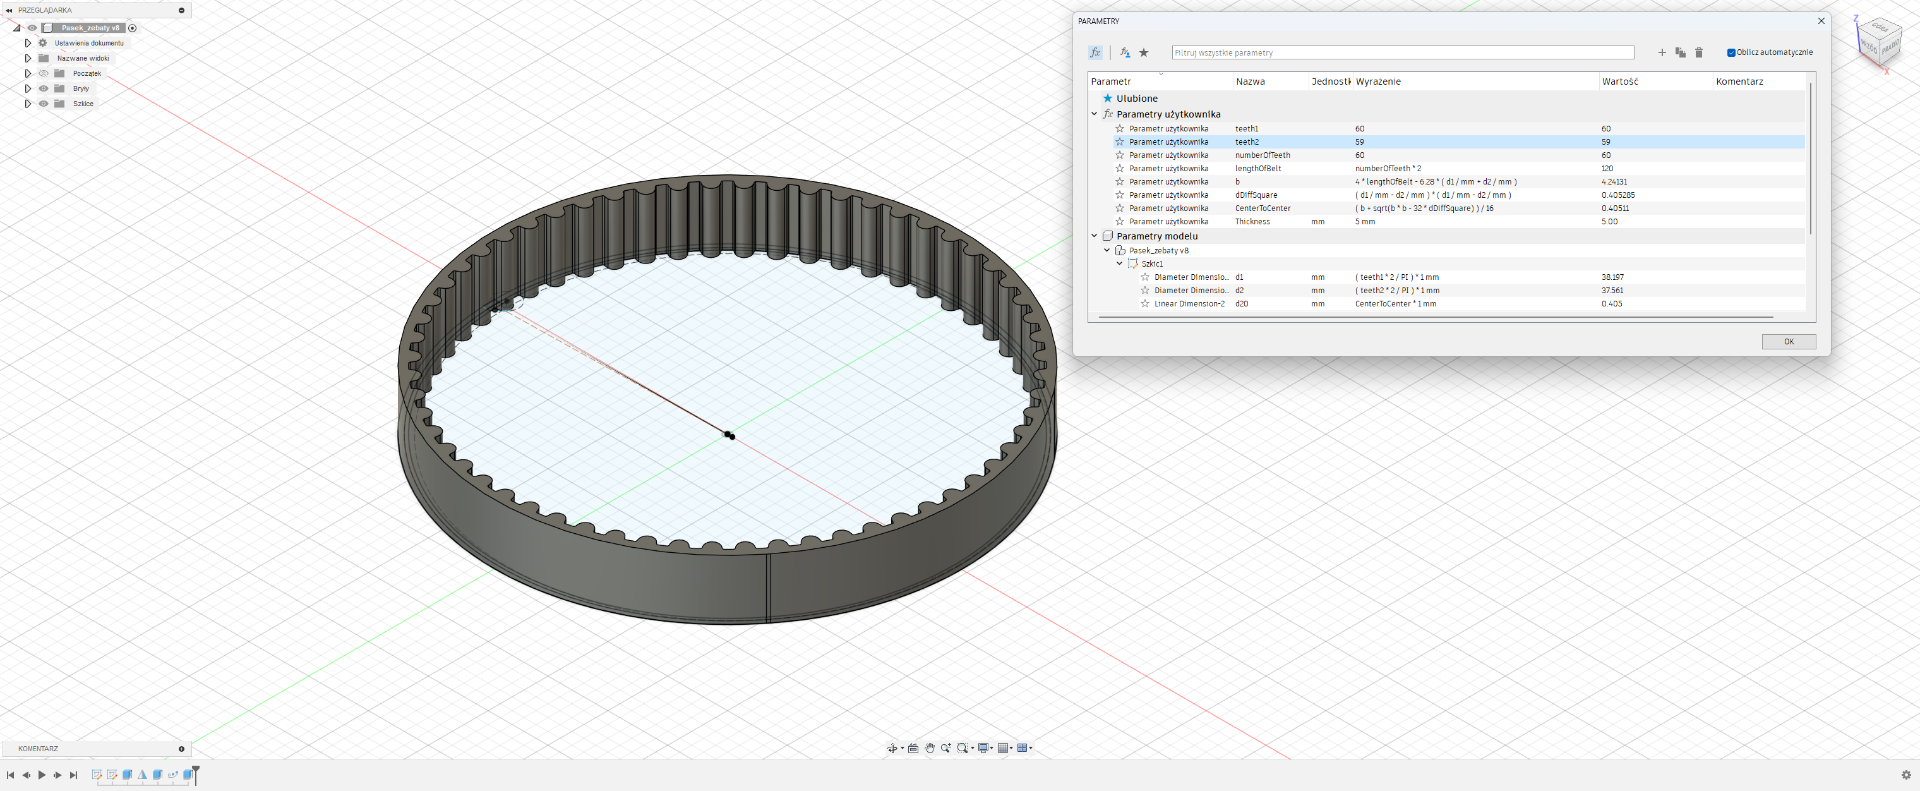The height and width of the screenshot is (791, 1920).
Task: Jump to timeline end
Action: tap(73, 775)
